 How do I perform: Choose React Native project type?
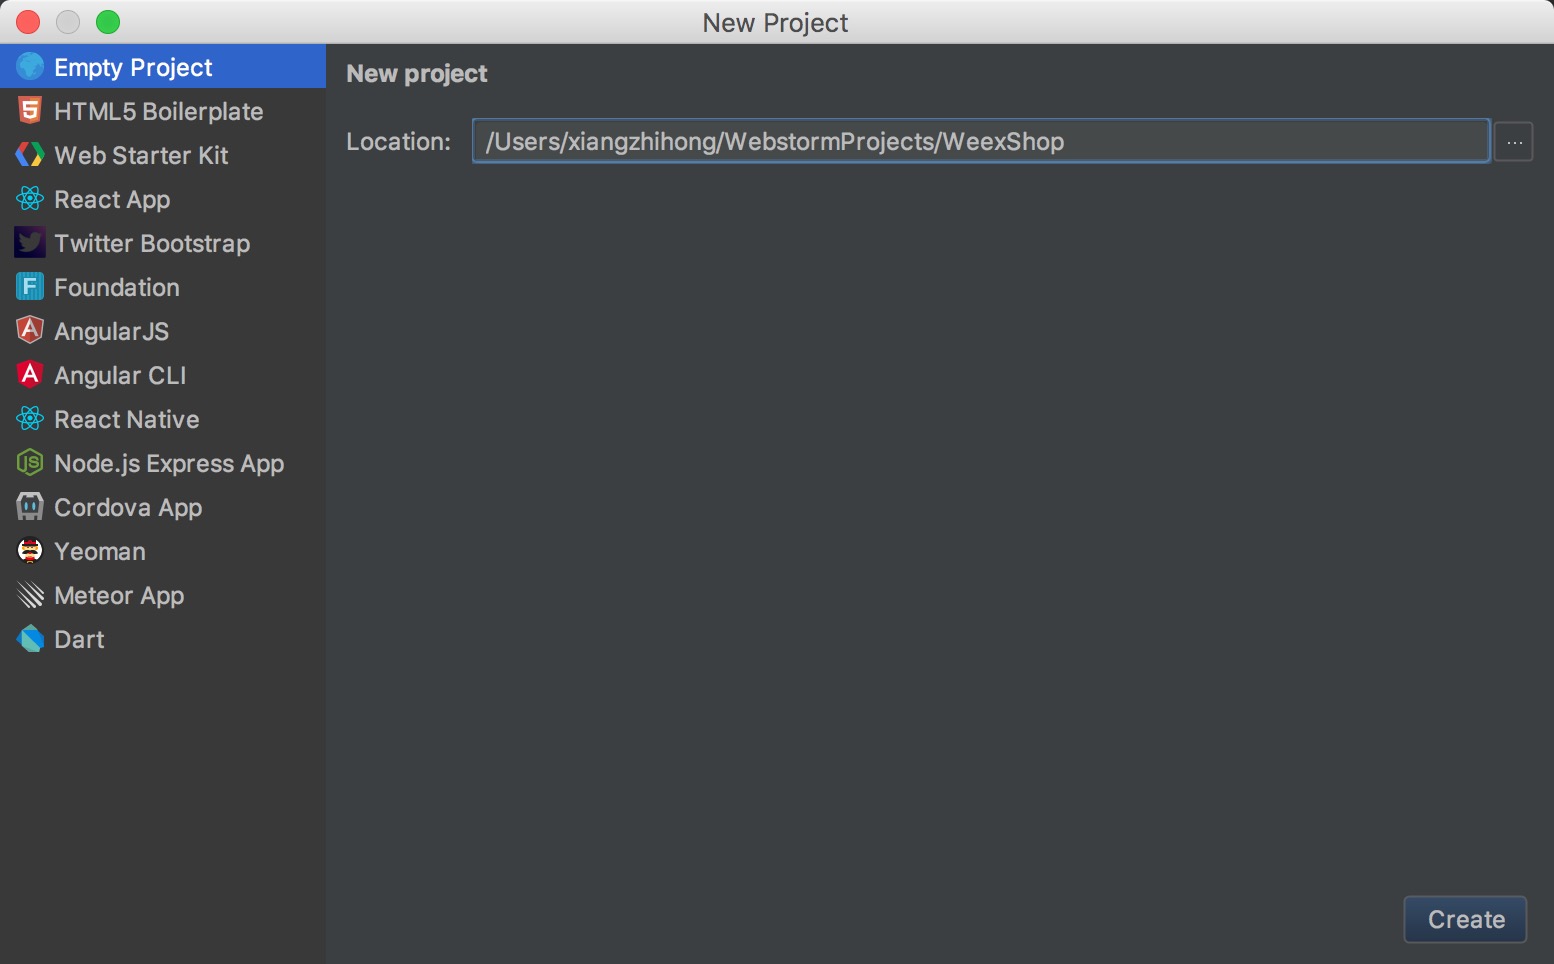tap(127, 419)
